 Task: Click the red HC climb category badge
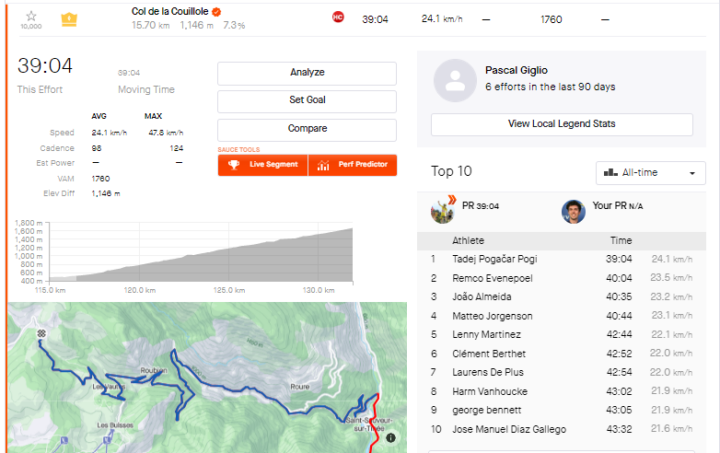click(338, 18)
